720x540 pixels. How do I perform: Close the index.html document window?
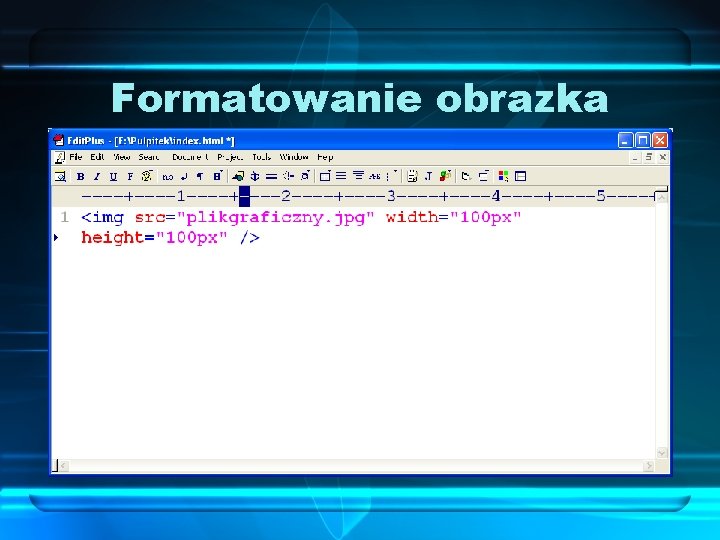663,158
